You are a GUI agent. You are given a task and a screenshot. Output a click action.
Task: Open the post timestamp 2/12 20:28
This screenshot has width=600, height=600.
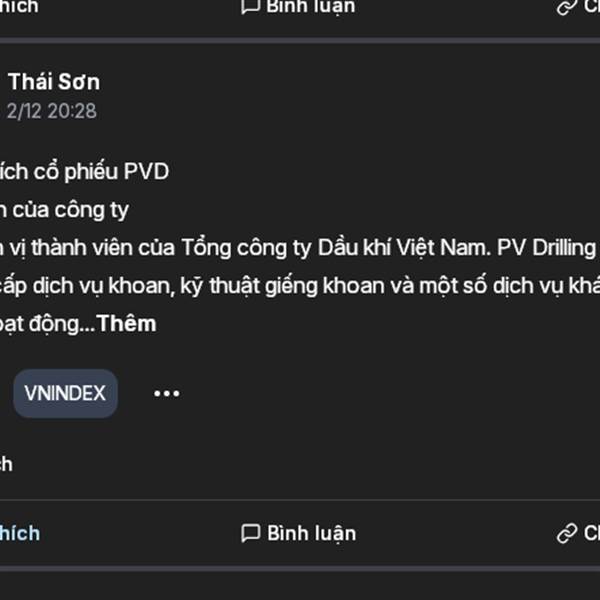[x=52, y=111]
